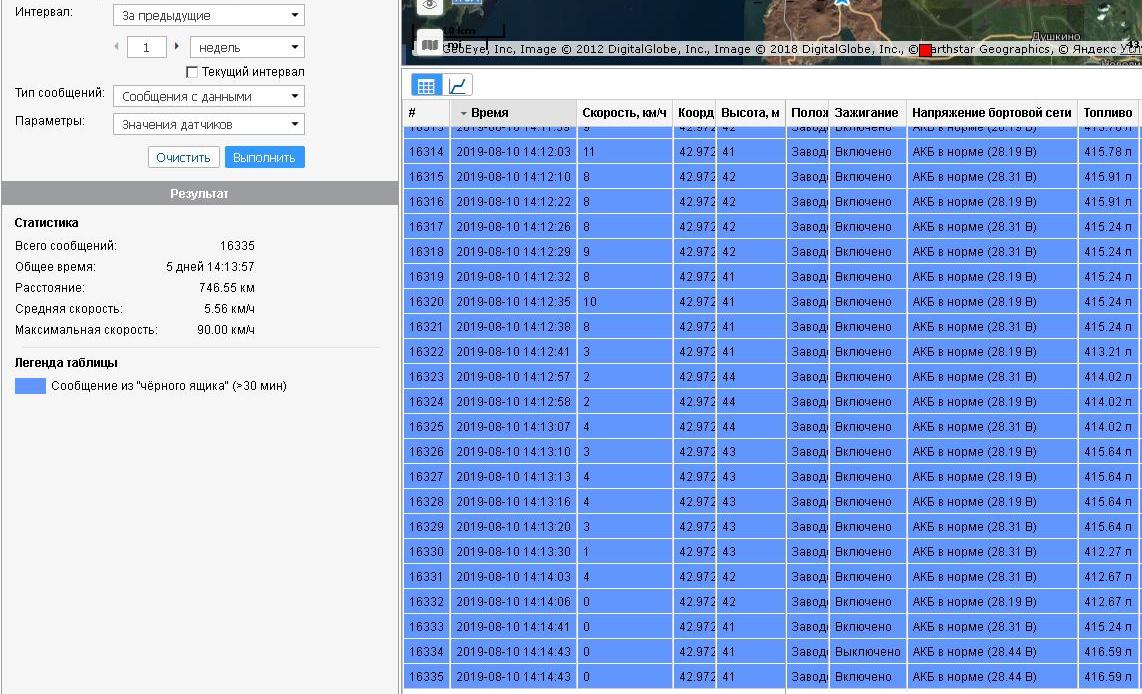Decrease interval count with left arrow
The image size is (1142, 694).
point(117,47)
